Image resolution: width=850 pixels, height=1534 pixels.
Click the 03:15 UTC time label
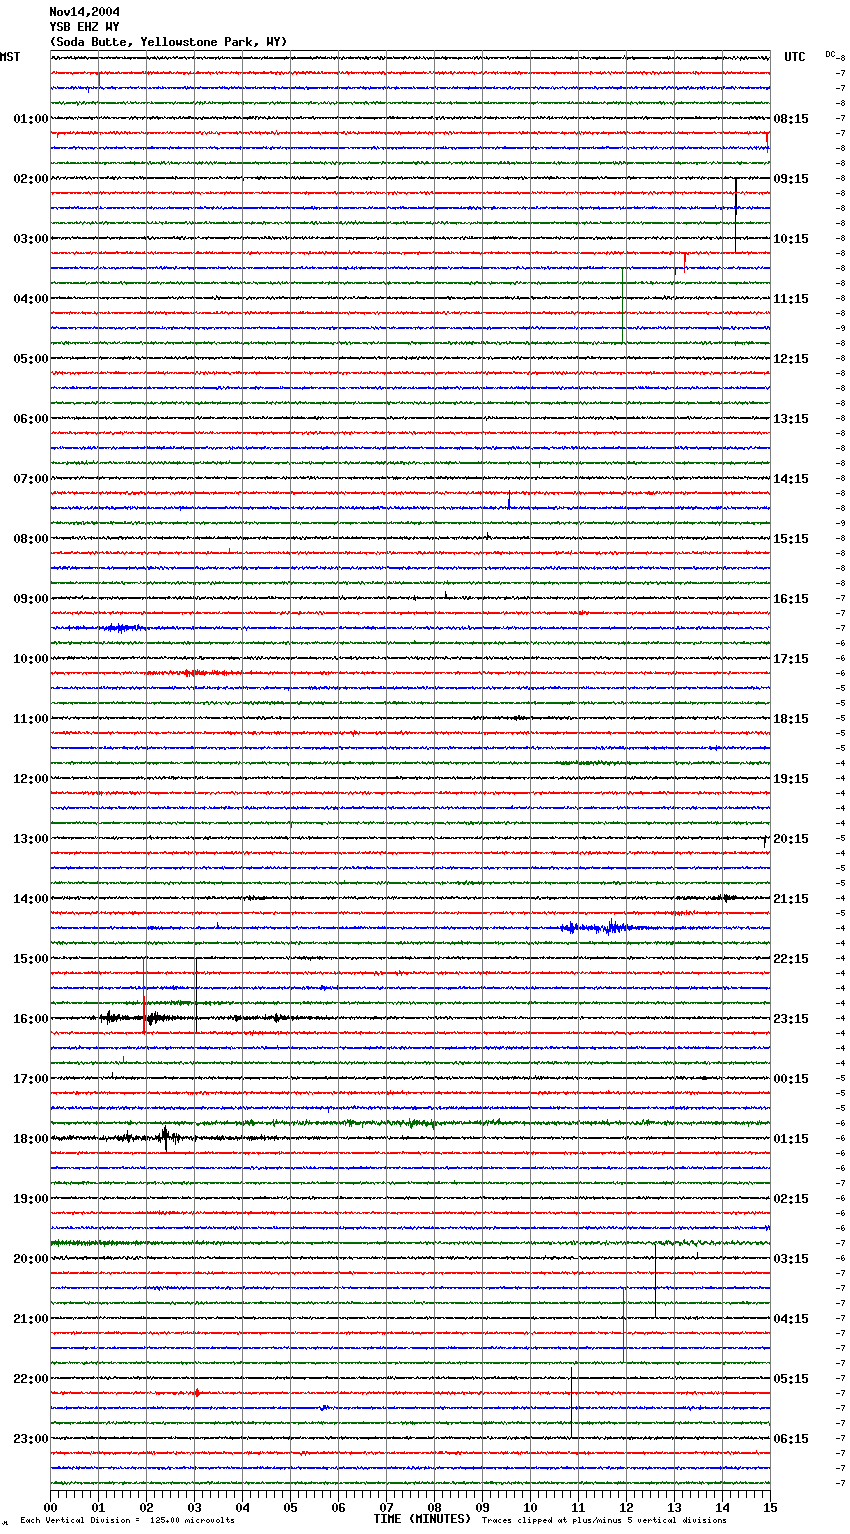point(791,1259)
